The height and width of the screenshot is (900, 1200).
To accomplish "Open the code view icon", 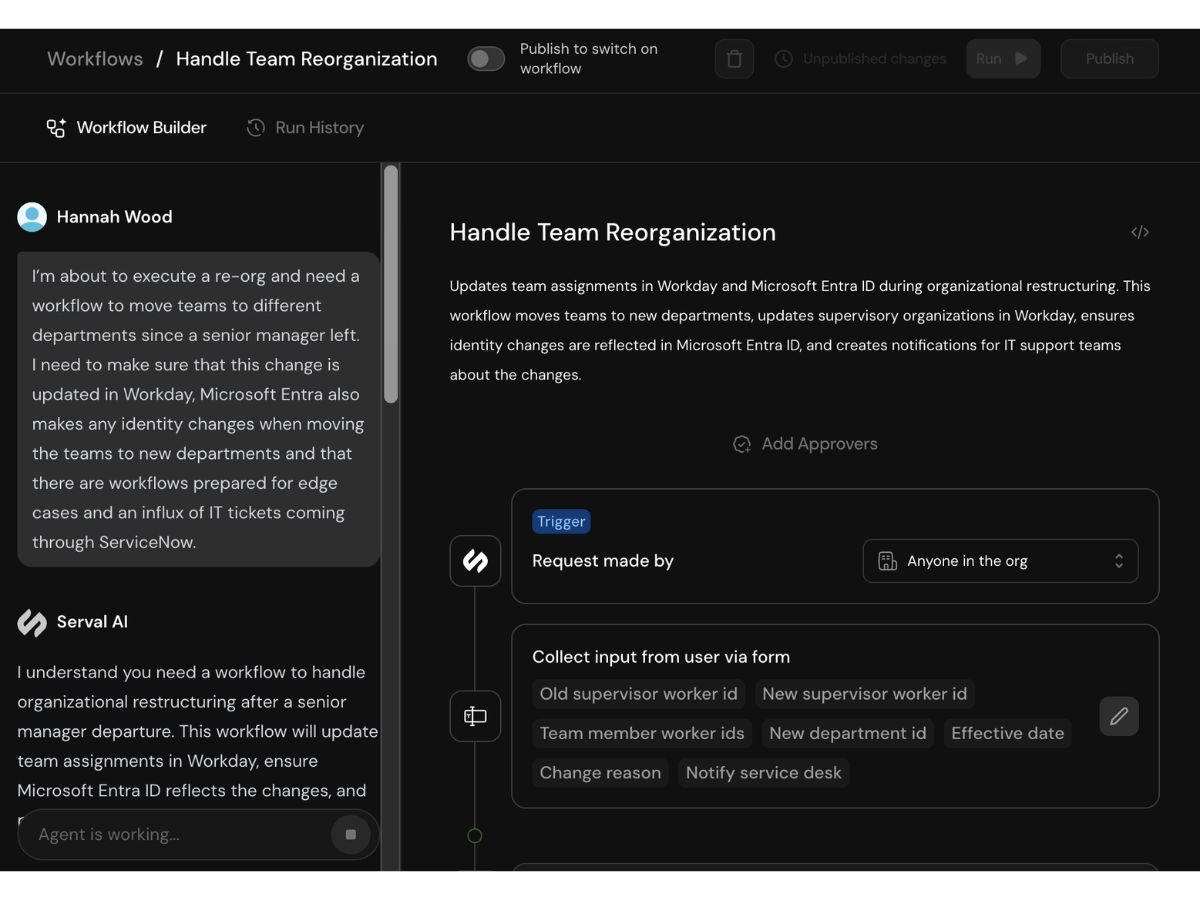I will pyautogui.click(x=1140, y=232).
